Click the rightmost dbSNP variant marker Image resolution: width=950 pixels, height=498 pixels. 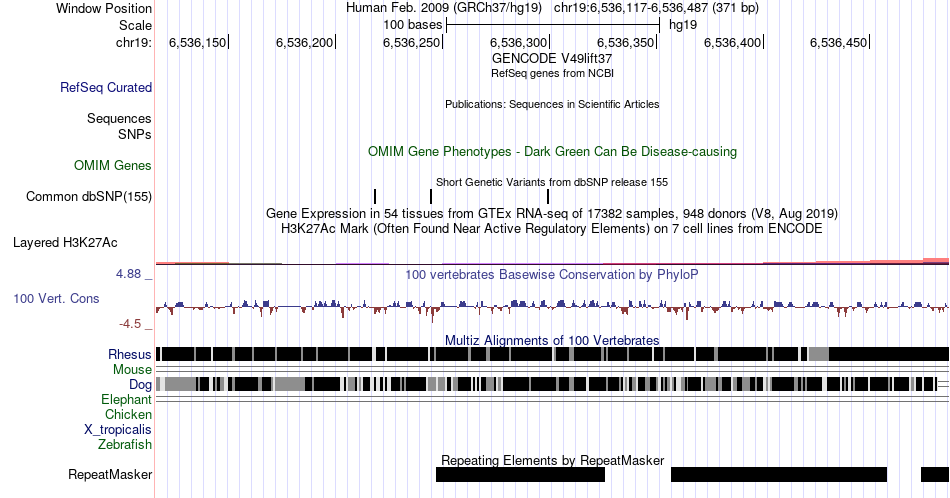coord(548,196)
